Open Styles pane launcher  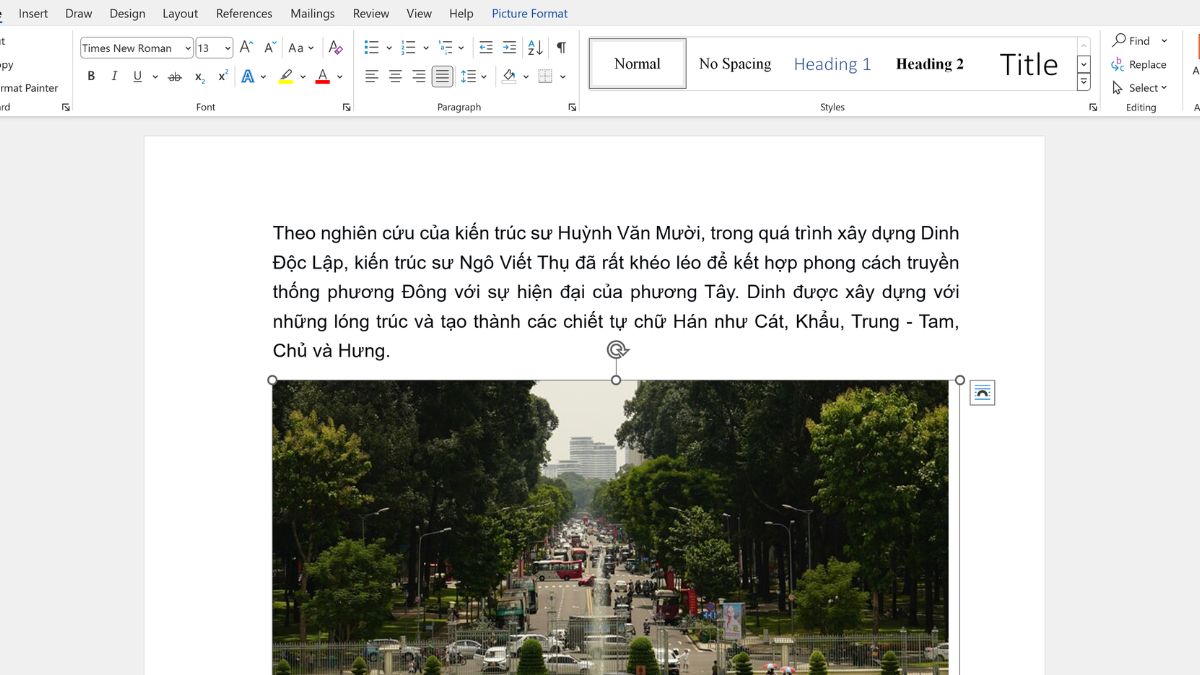point(1093,107)
